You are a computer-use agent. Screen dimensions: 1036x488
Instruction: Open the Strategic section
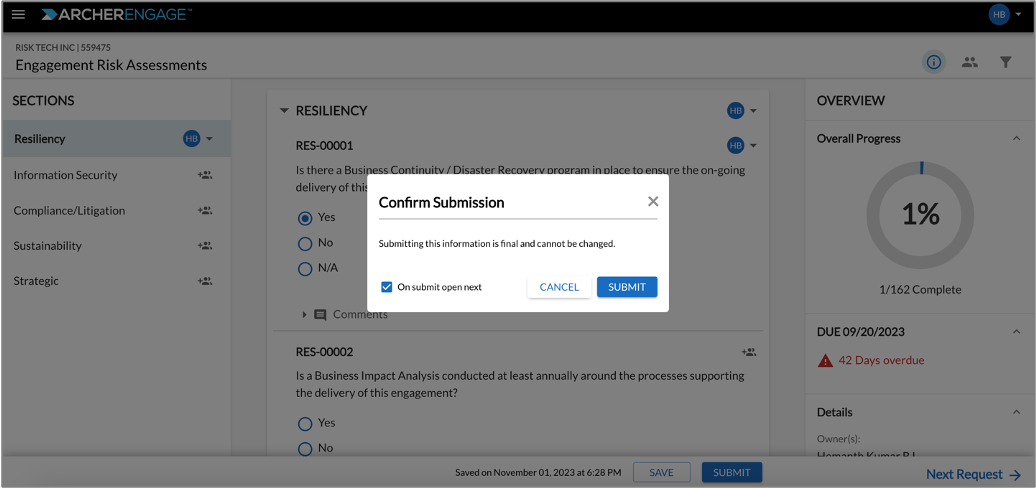36,281
